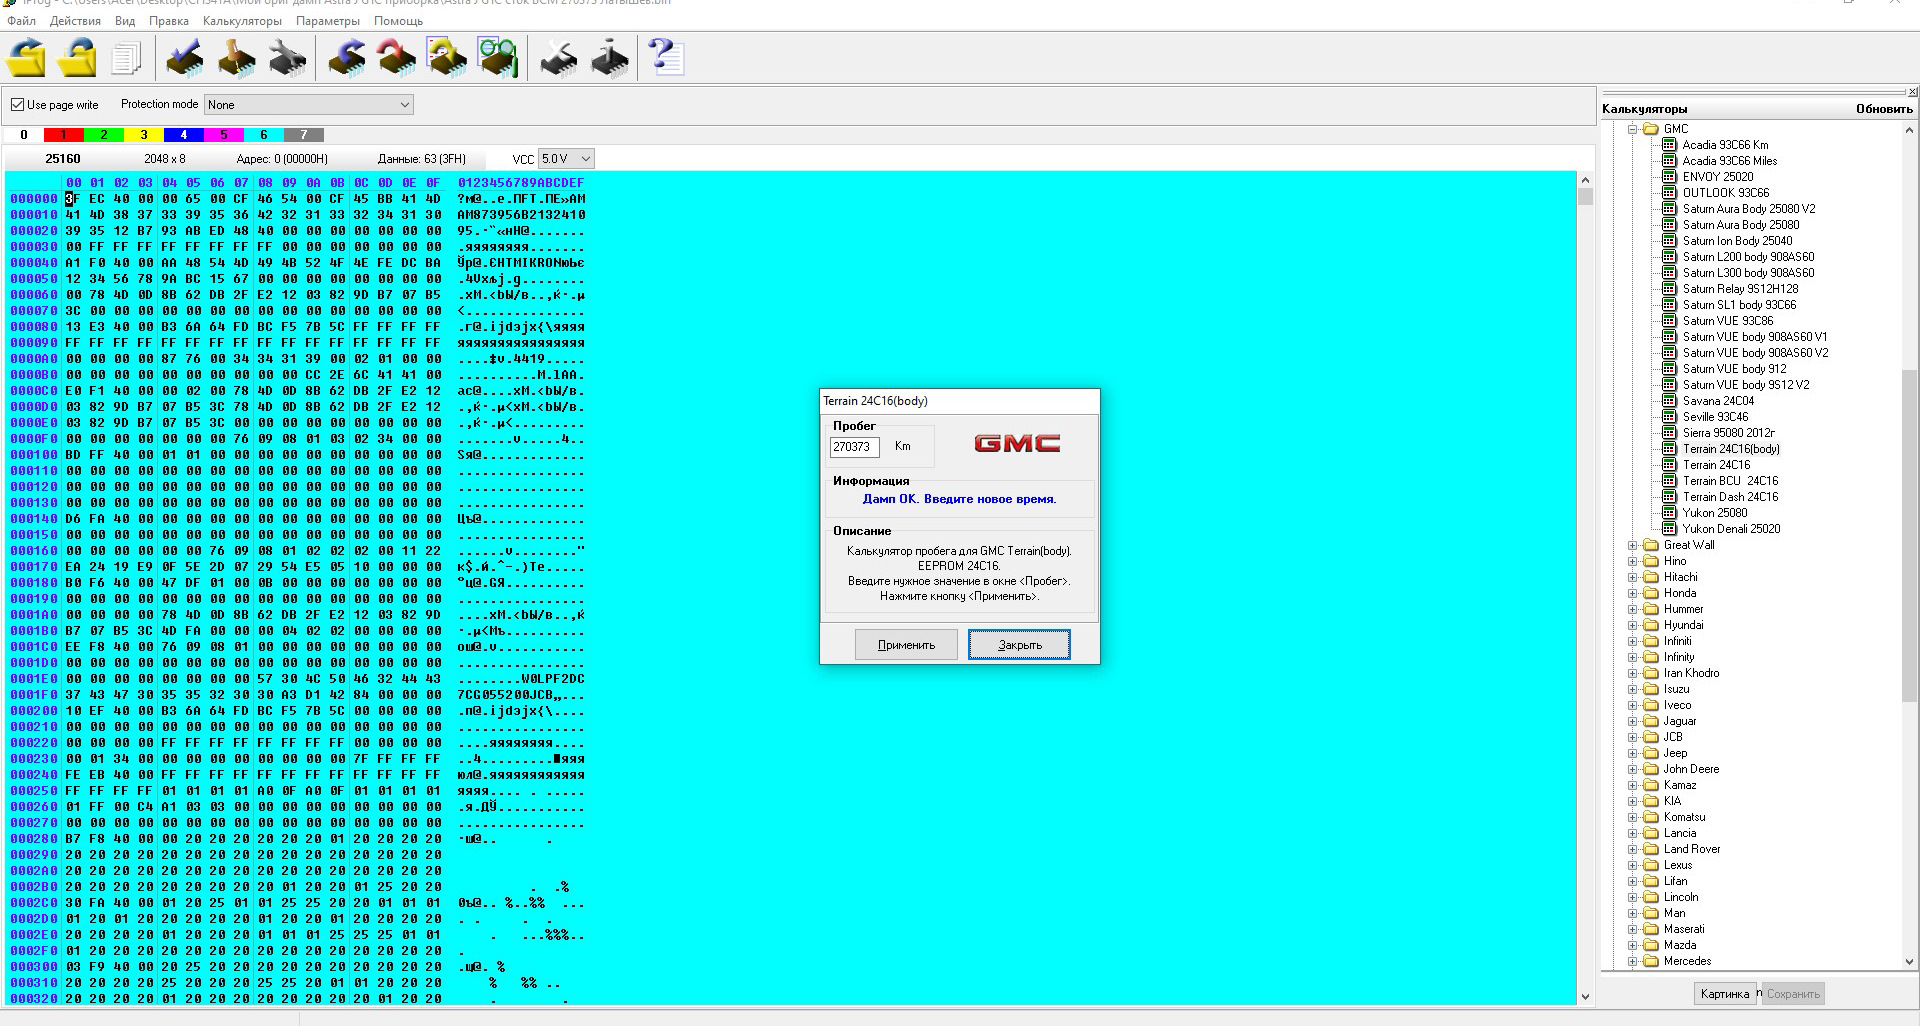1920x1026 pixels.
Task: Select the red color swatch 1
Action: tap(64, 135)
